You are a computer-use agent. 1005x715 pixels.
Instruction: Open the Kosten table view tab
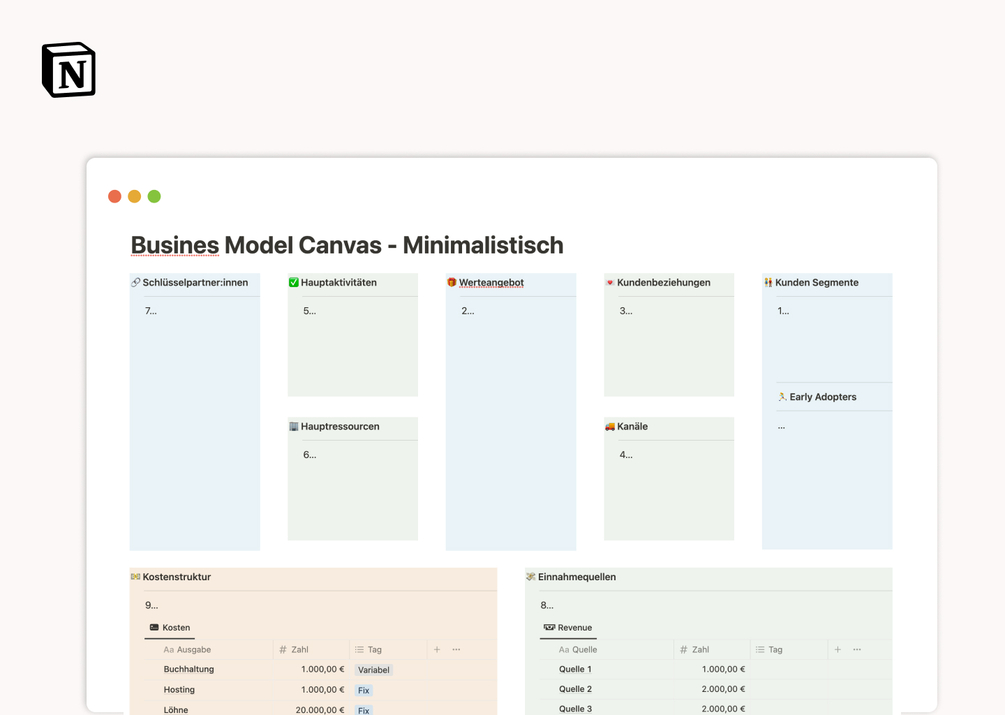pyautogui.click(x=170, y=628)
